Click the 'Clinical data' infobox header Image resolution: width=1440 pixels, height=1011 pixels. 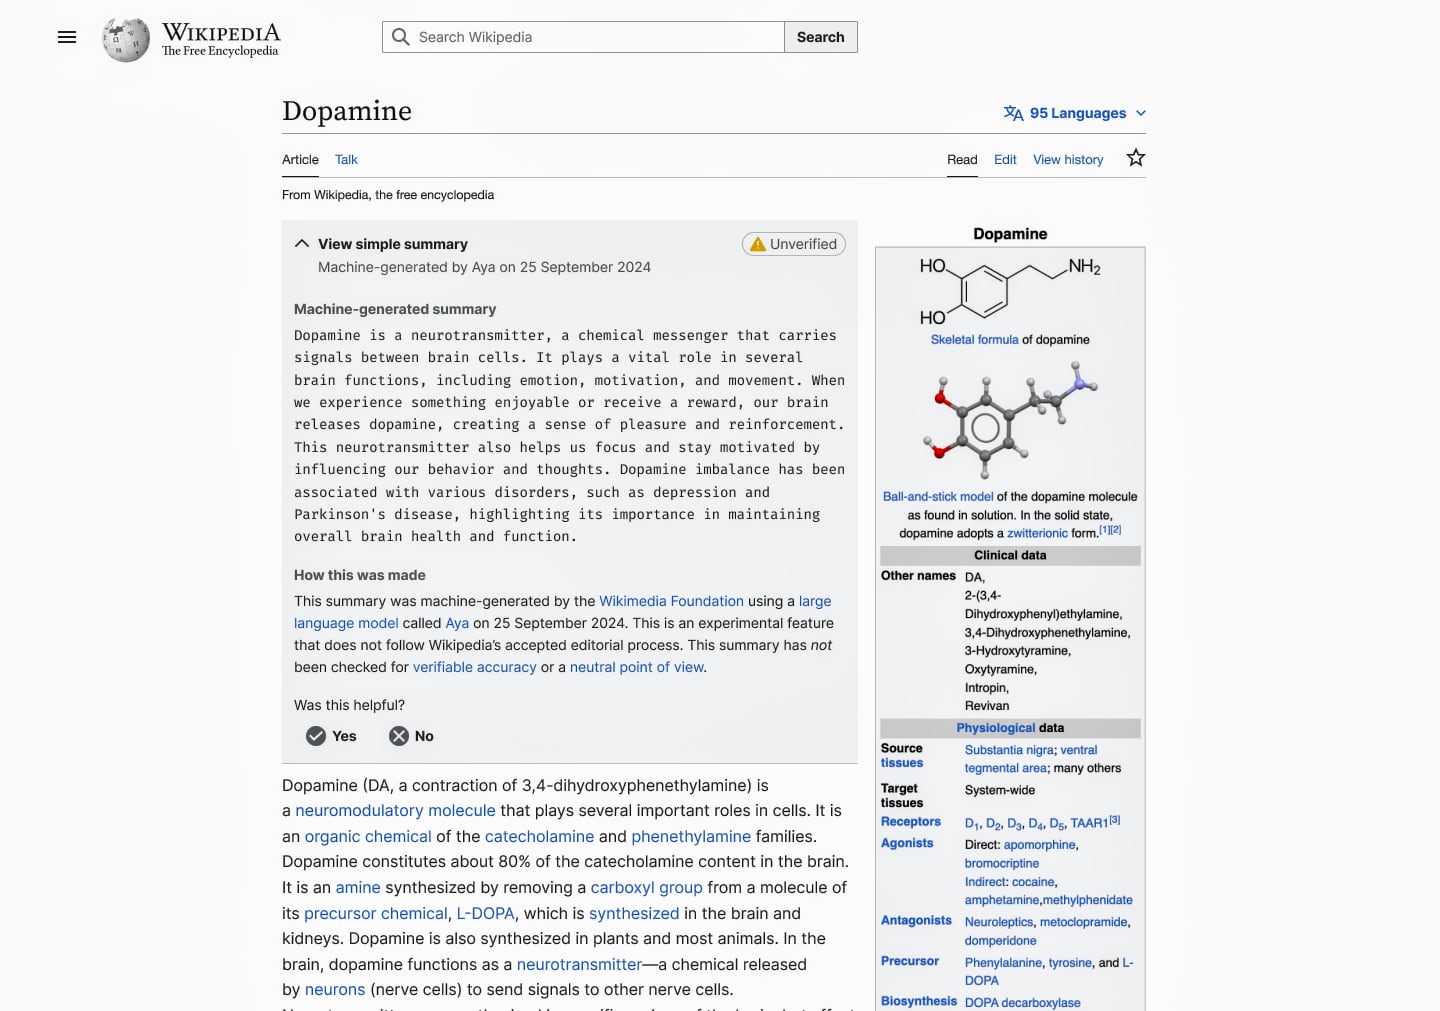[1010, 556]
